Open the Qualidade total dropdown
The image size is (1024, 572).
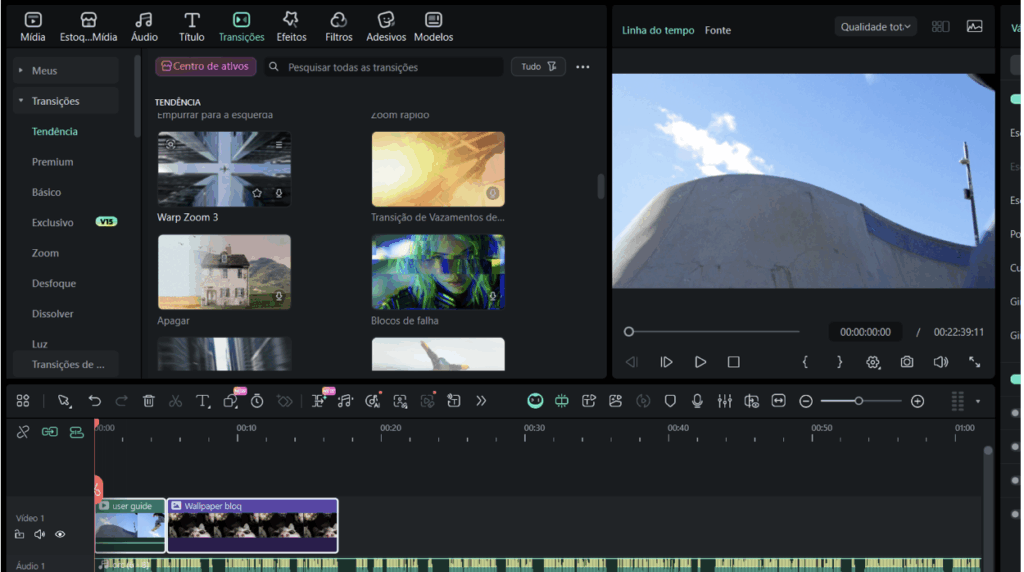[x=876, y=27]
